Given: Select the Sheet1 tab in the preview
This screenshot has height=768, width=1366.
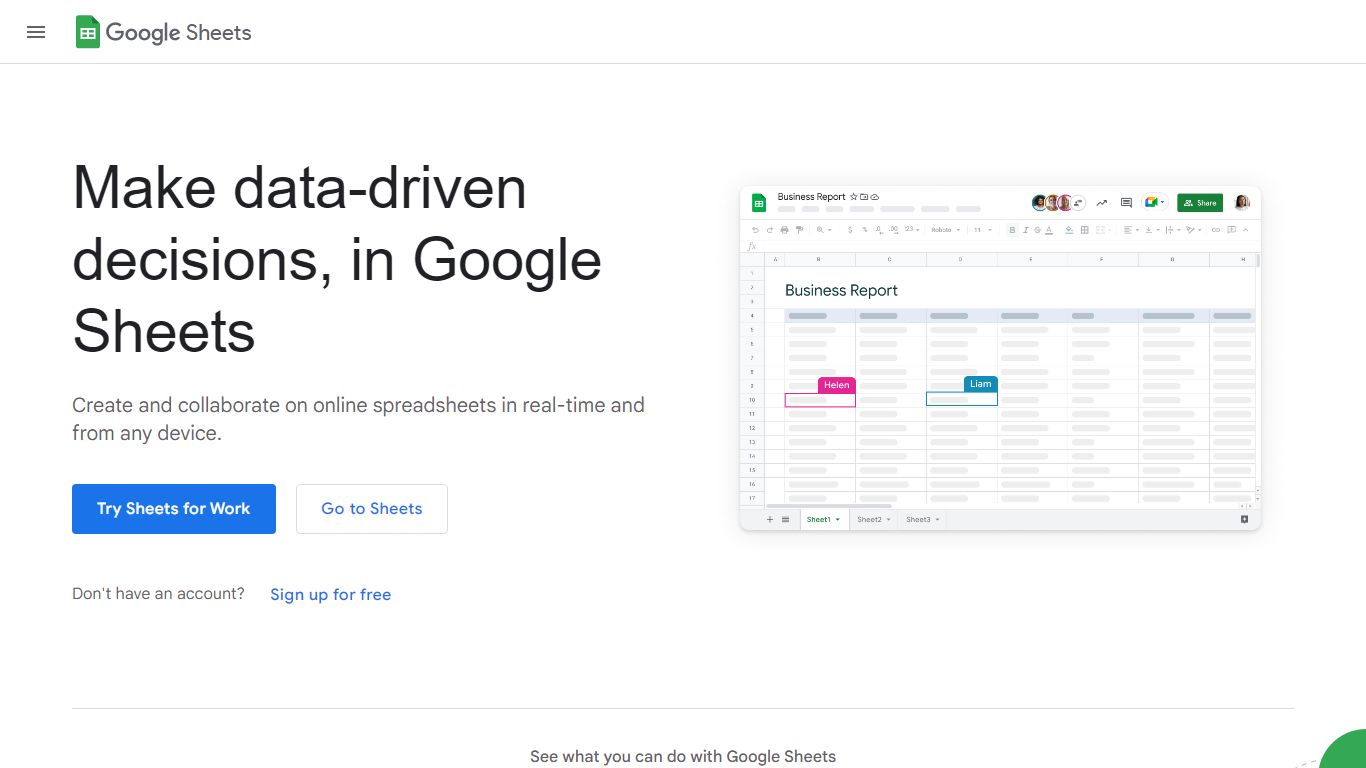Looking at the screenshot, I should [824, 519].
